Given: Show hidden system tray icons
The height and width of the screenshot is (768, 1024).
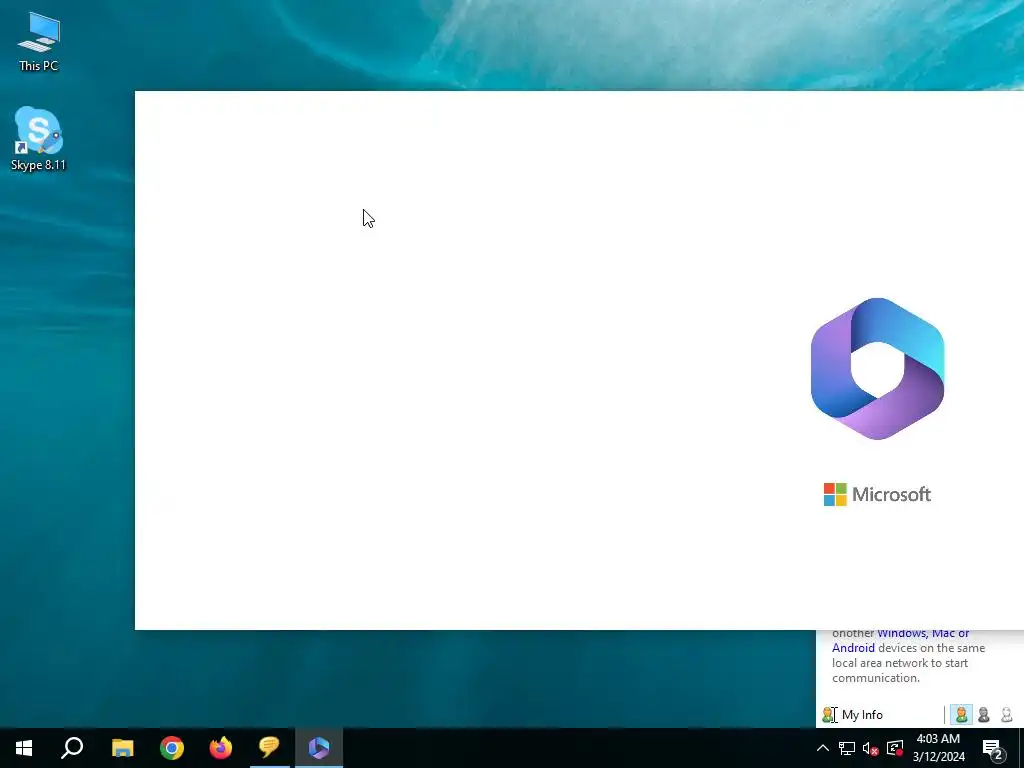Looking at the screenshot, I should [x=823, y=748].
